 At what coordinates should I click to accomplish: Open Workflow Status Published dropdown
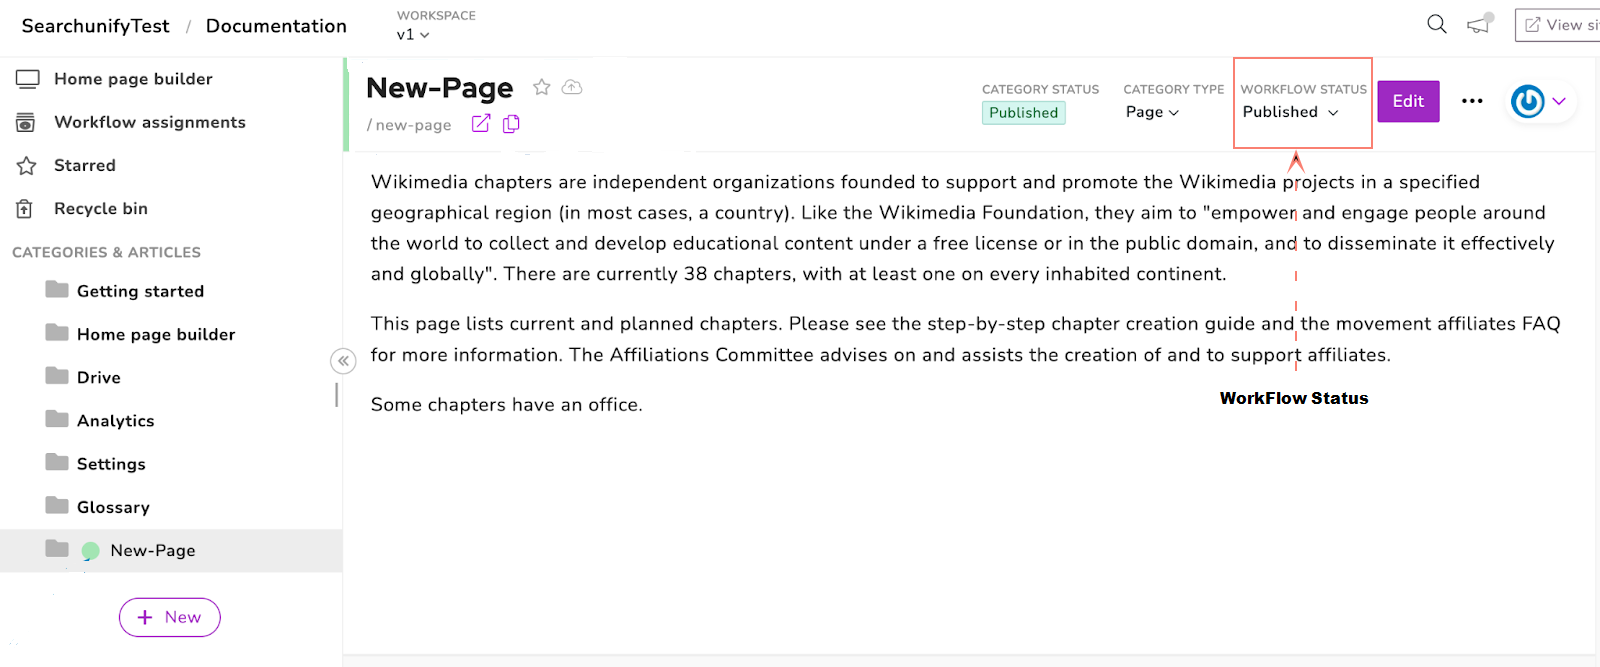1290,112
